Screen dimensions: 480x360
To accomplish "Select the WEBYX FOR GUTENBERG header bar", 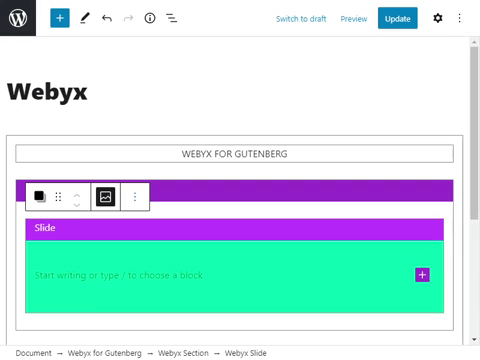I will 234,154.
